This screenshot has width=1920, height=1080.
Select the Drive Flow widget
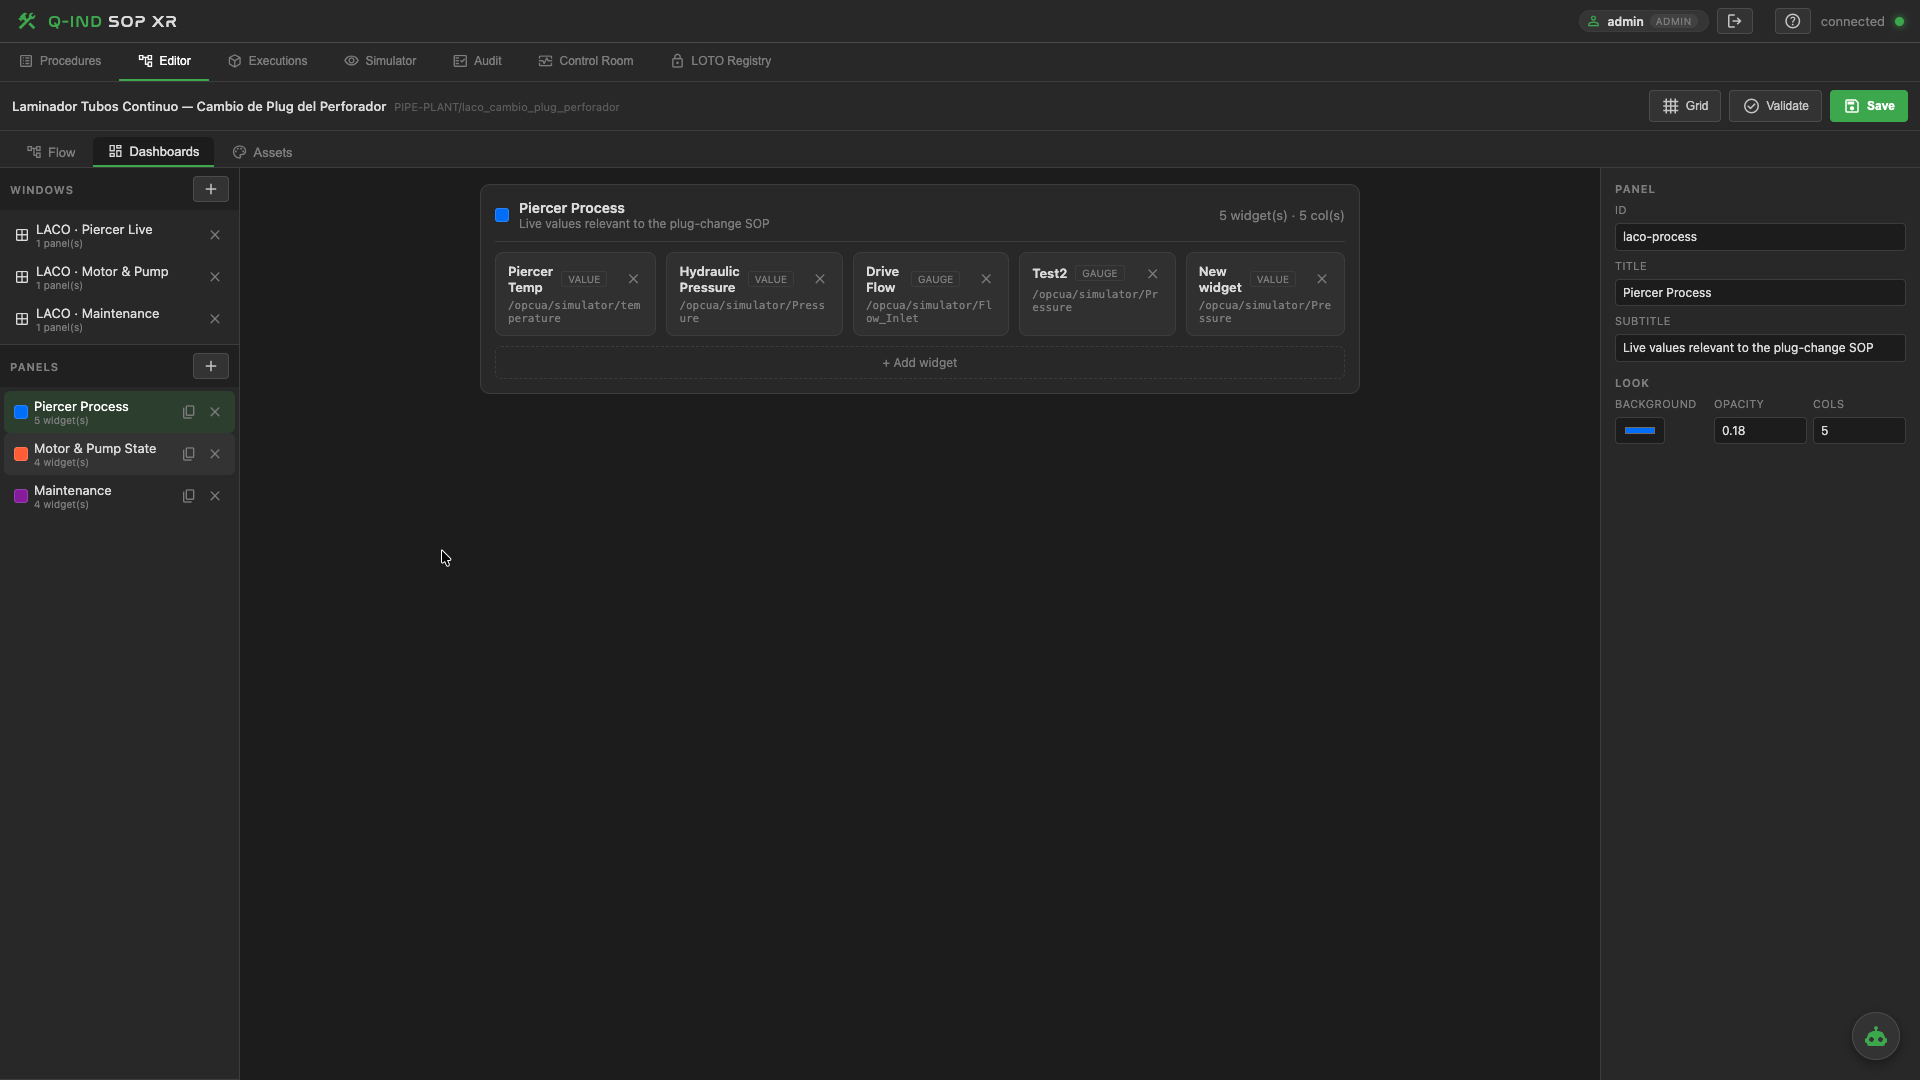(930, 294)
